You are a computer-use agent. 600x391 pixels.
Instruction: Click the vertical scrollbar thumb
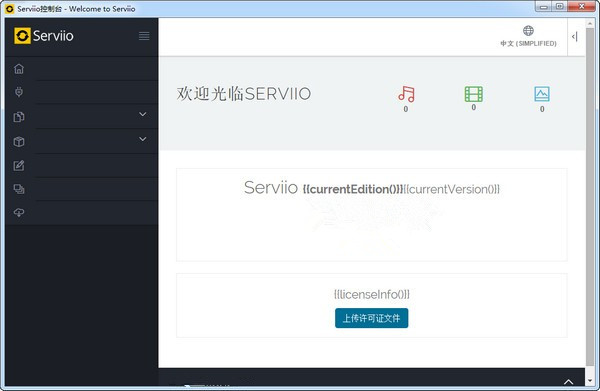click(x=590, y=196)
